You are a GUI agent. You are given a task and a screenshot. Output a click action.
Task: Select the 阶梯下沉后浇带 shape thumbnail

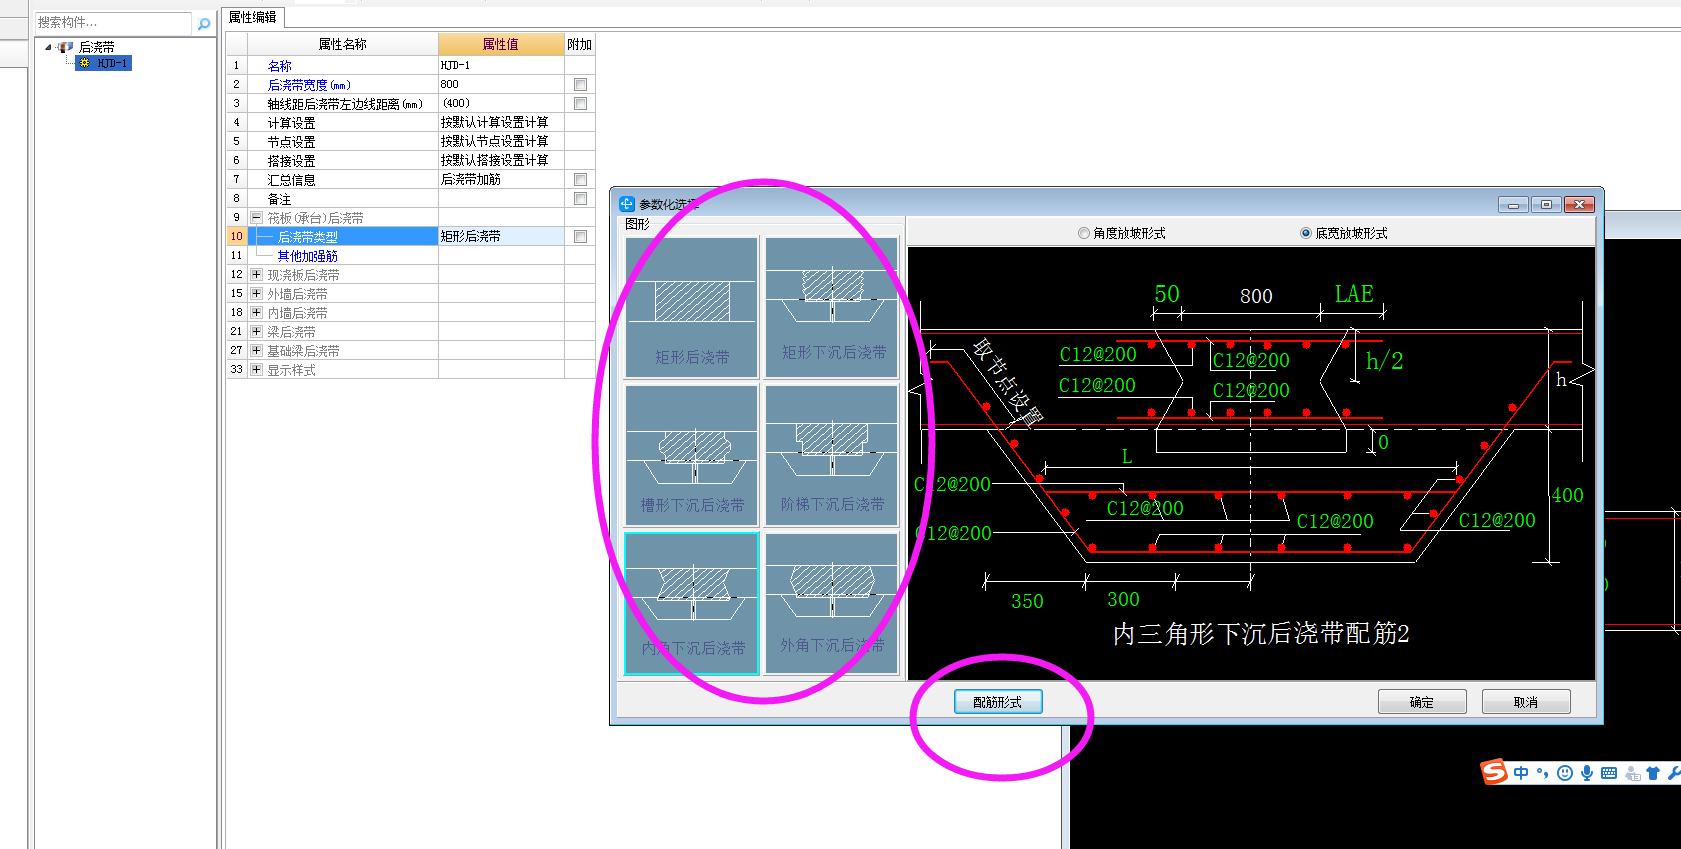(832, 456)
